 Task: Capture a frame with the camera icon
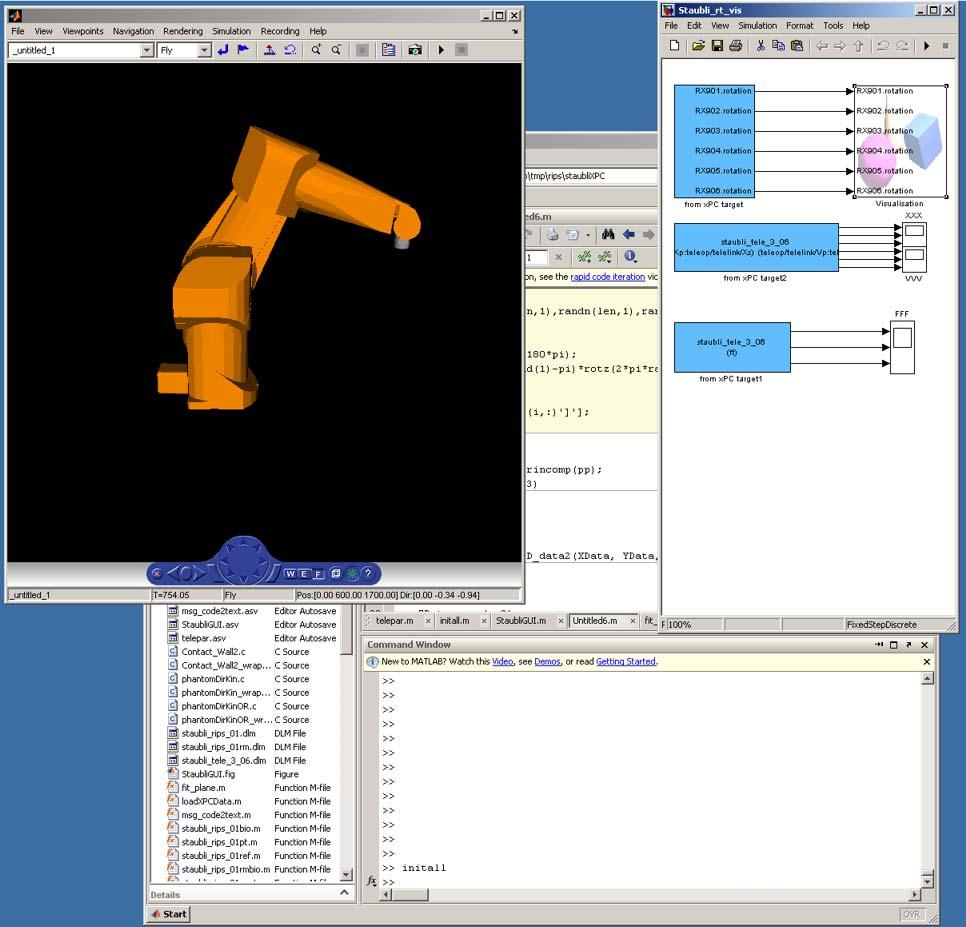point(415,50)
